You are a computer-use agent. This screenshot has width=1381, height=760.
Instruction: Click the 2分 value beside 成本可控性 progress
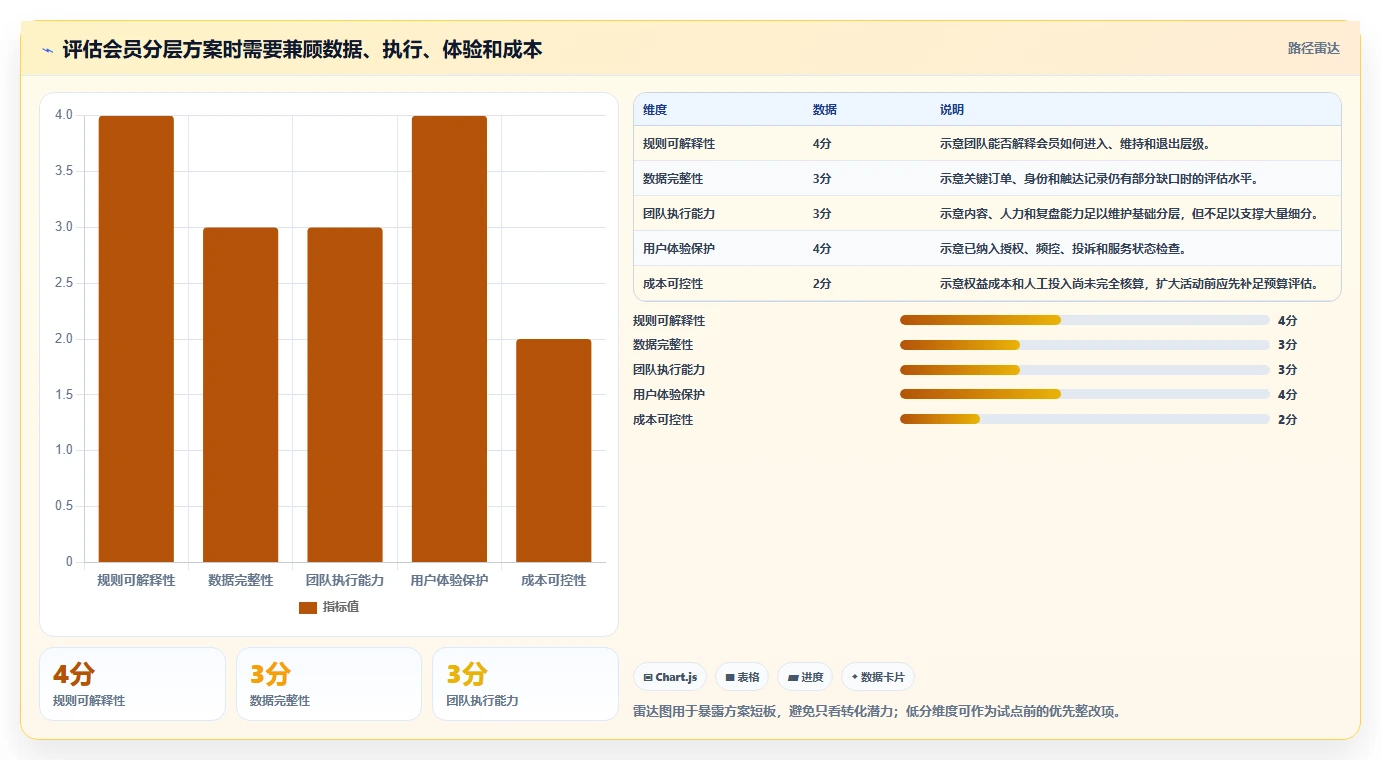pyautogui.click(x=1287, y=420)
